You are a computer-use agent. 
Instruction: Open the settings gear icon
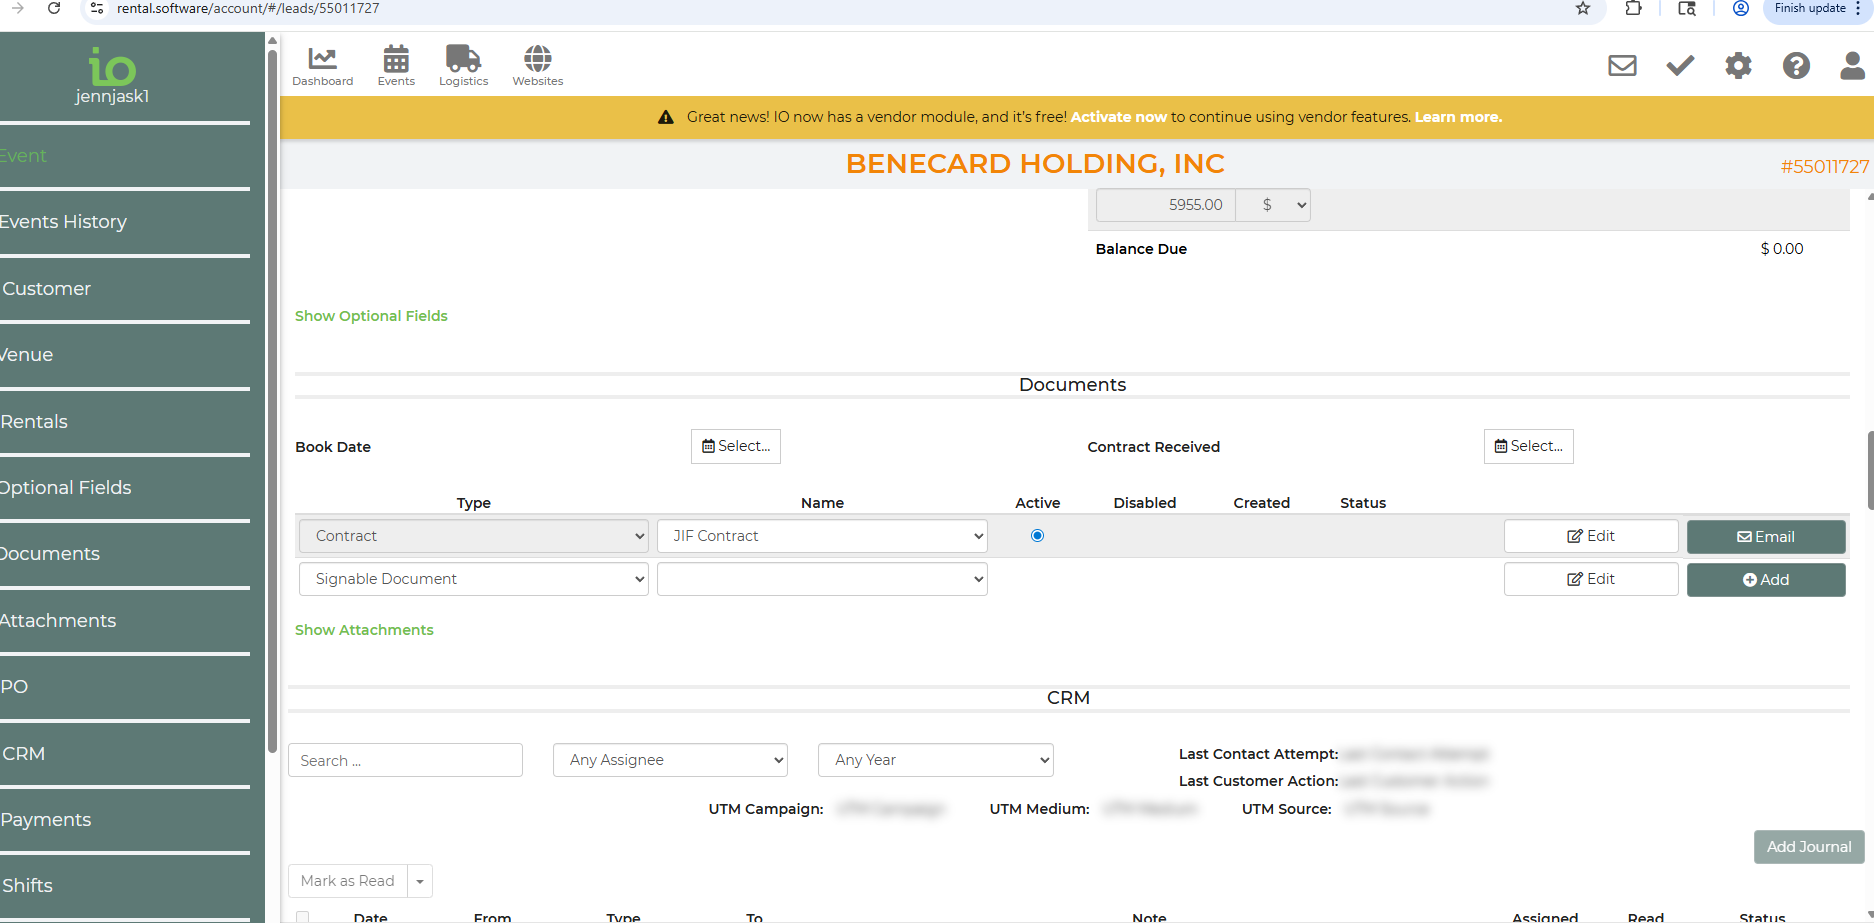pos(1738,66)
